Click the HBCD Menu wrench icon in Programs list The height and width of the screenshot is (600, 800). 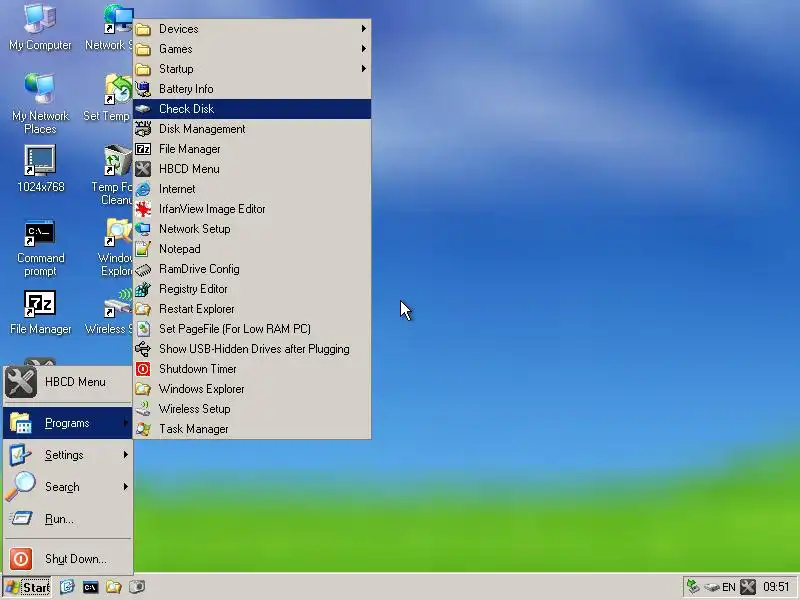(143, 169)
